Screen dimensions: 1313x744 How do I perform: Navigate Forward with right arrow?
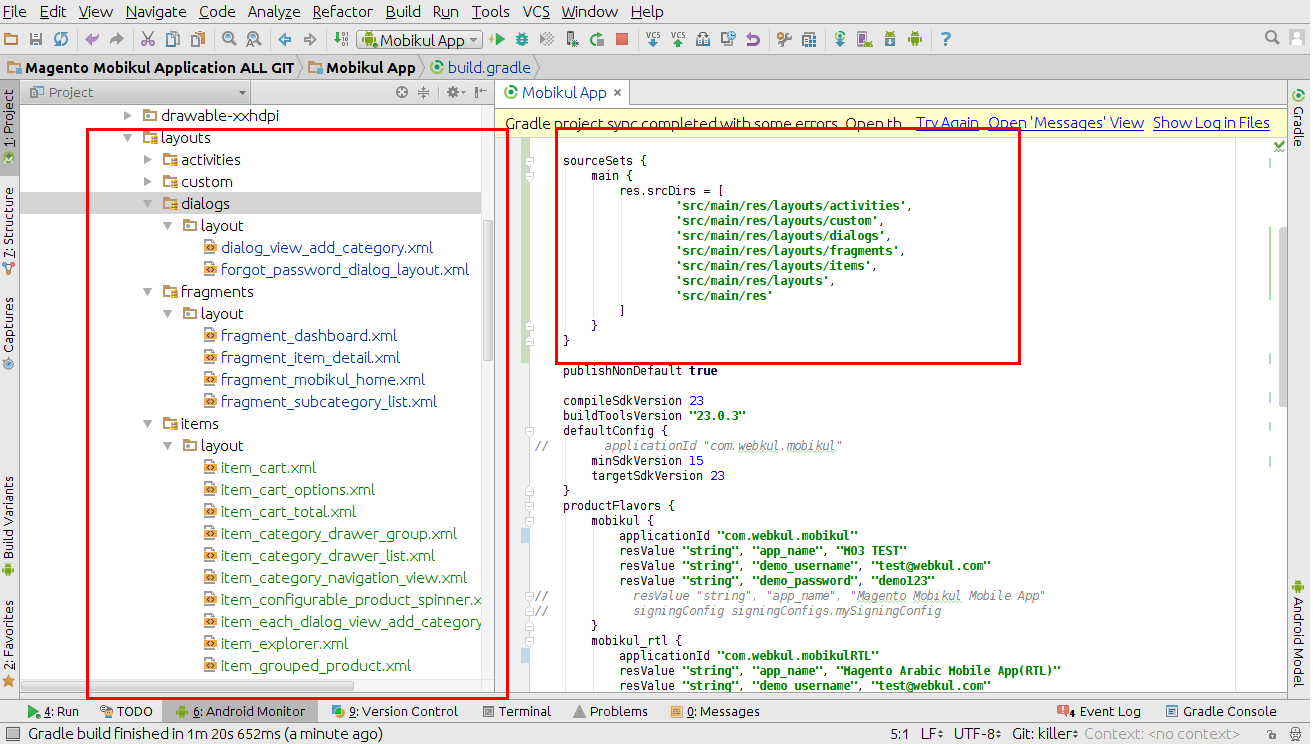(x=310, y=39)
